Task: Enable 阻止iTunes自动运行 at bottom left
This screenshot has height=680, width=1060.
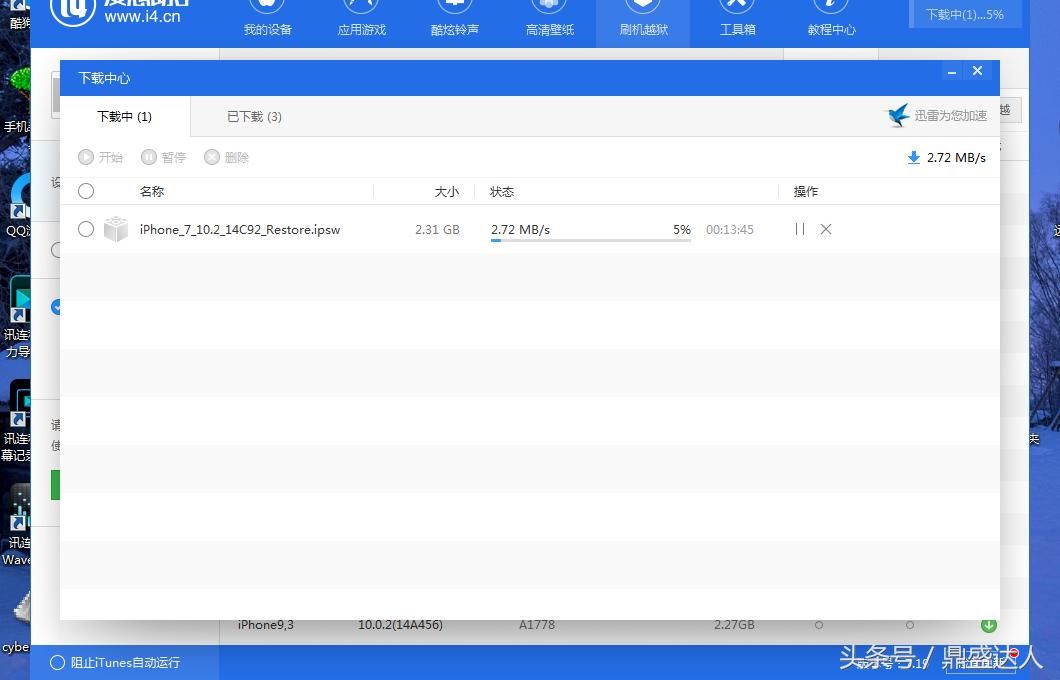Action: tap(57, 662)
